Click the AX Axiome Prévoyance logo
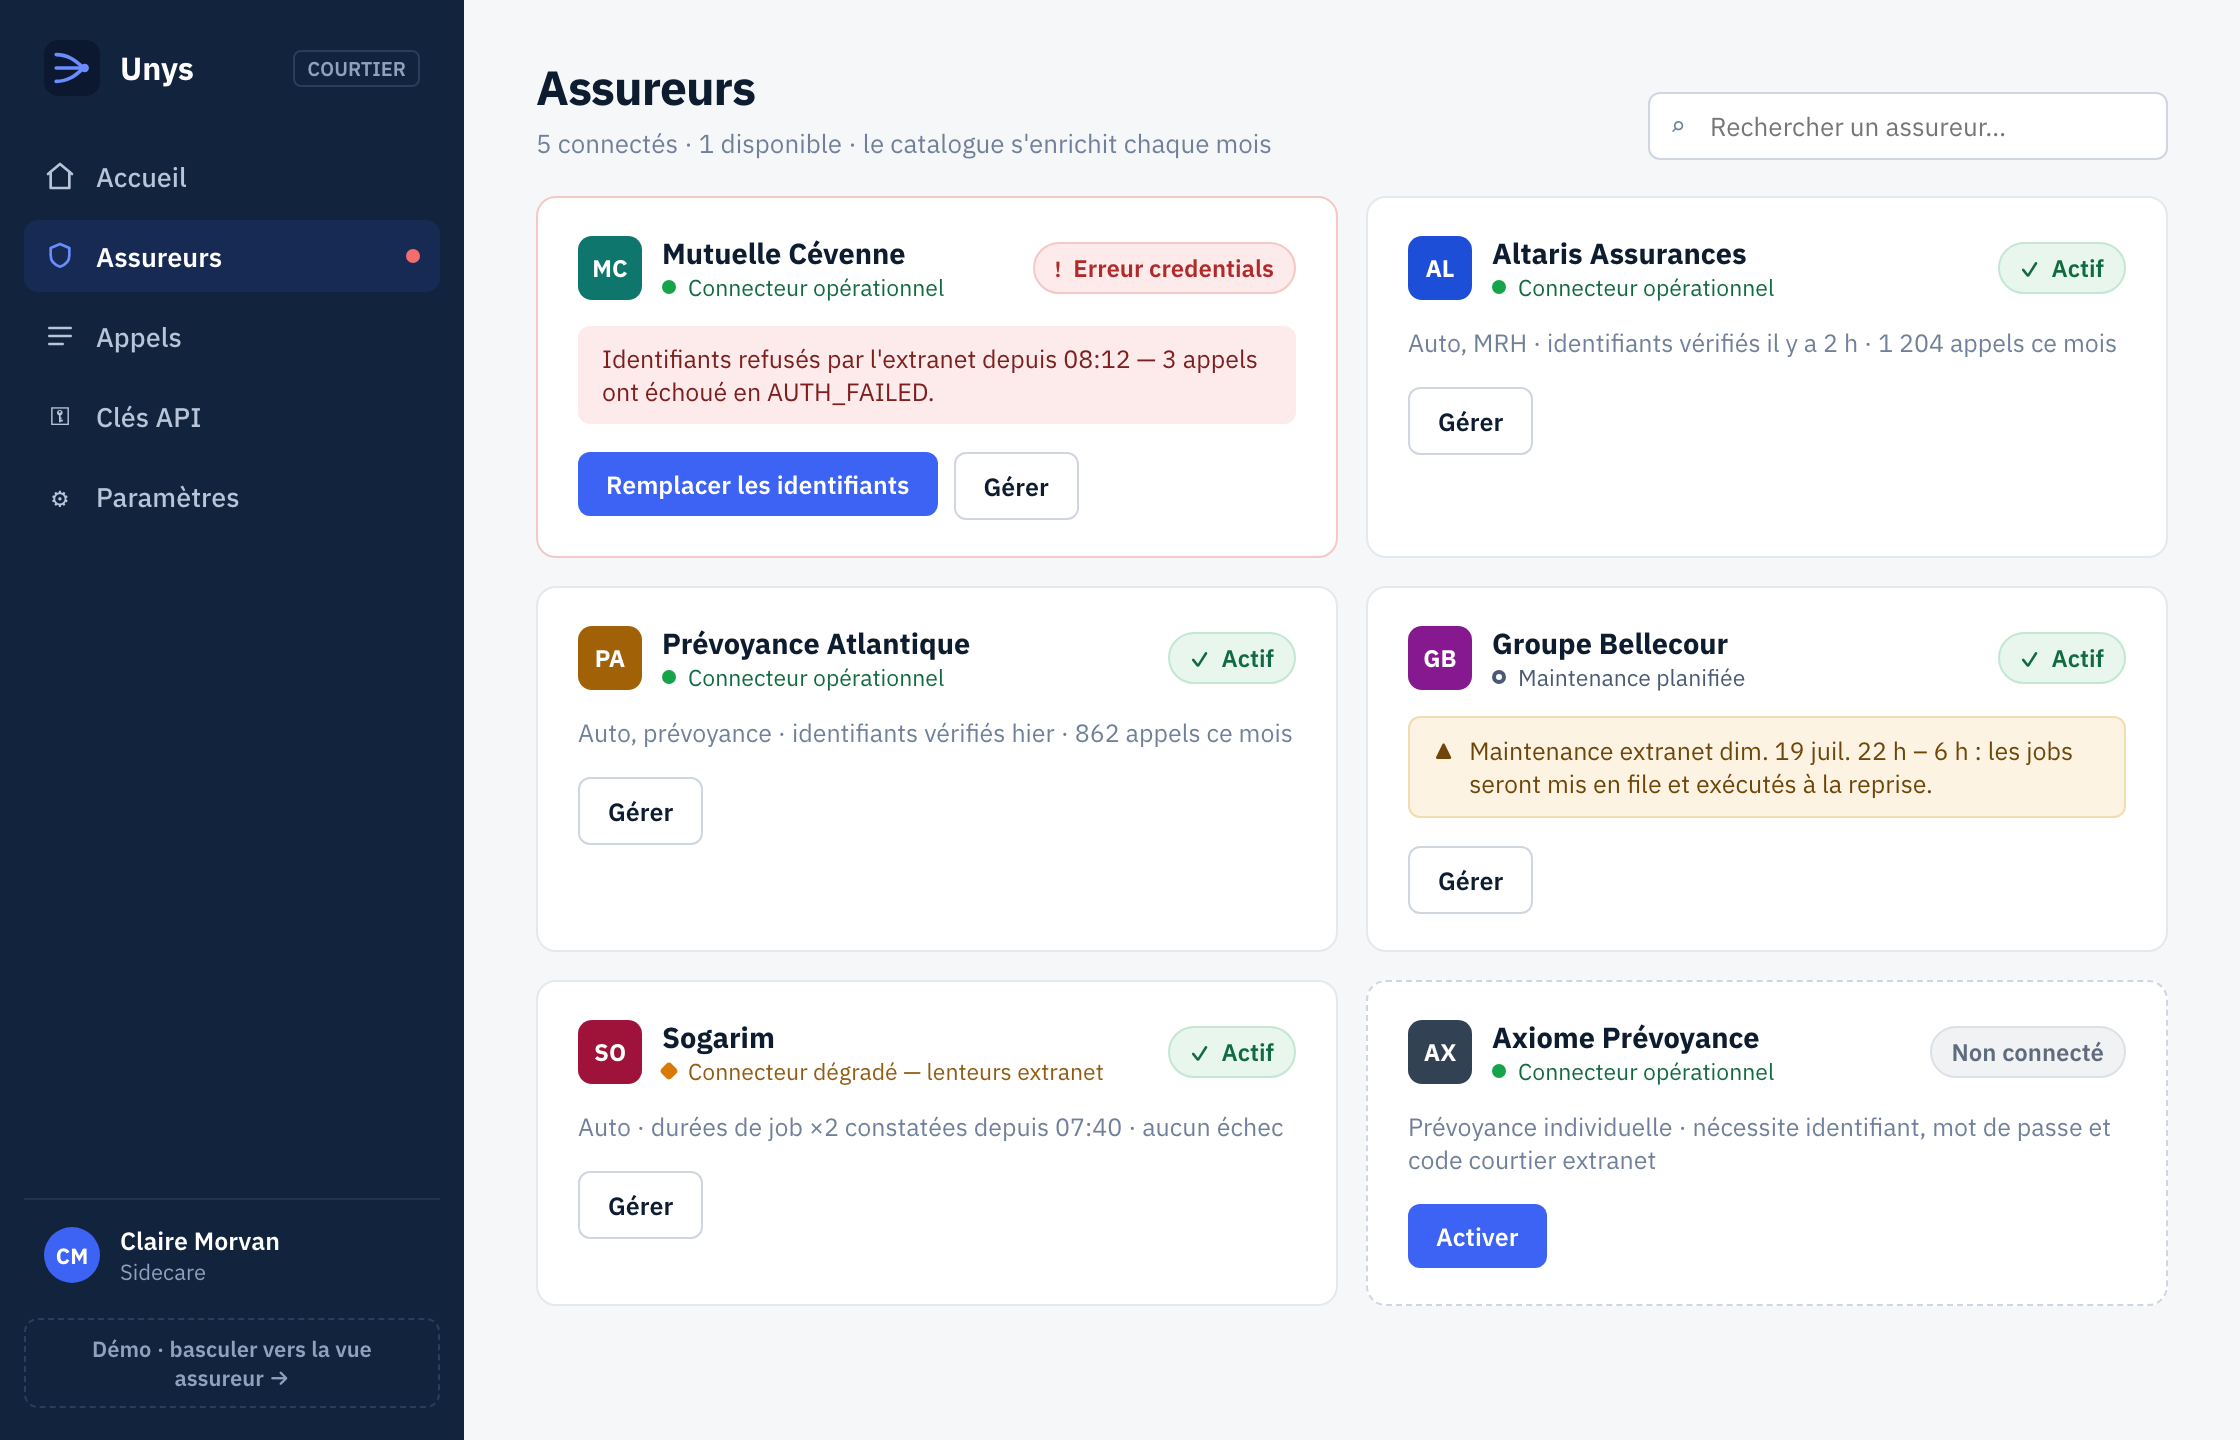The height and width of the screenshot is (1440, 2240). 1440,1052
